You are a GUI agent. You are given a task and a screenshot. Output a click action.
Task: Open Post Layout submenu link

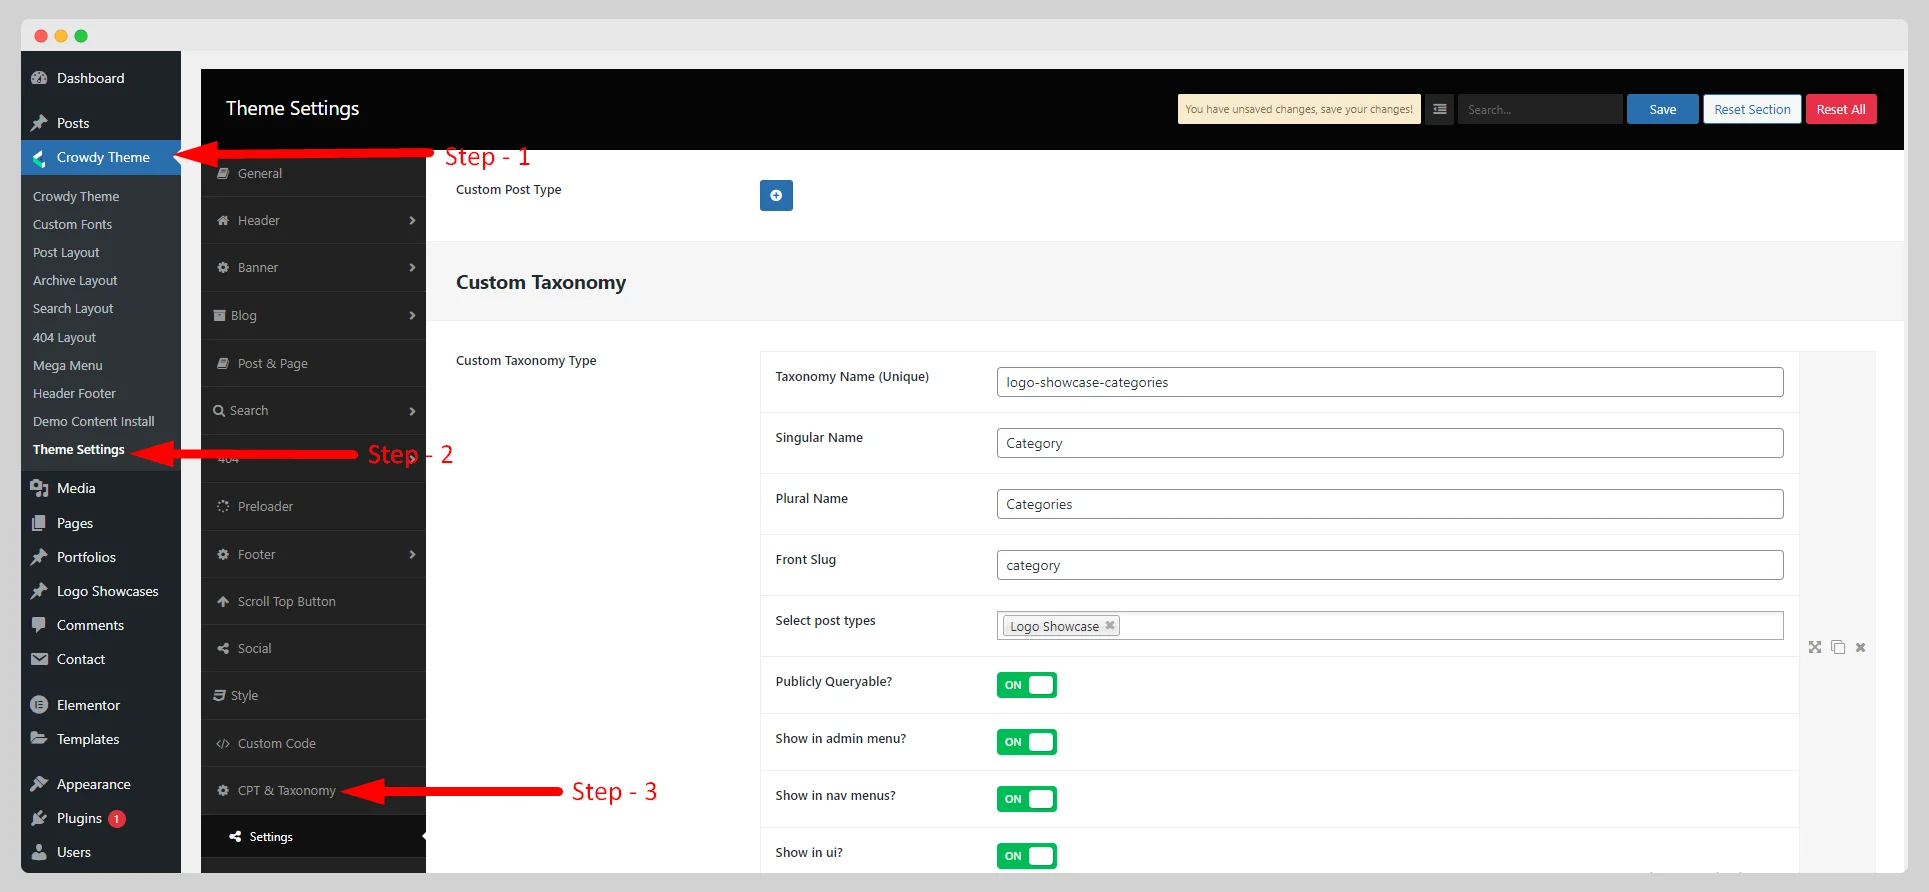(66, 253)
